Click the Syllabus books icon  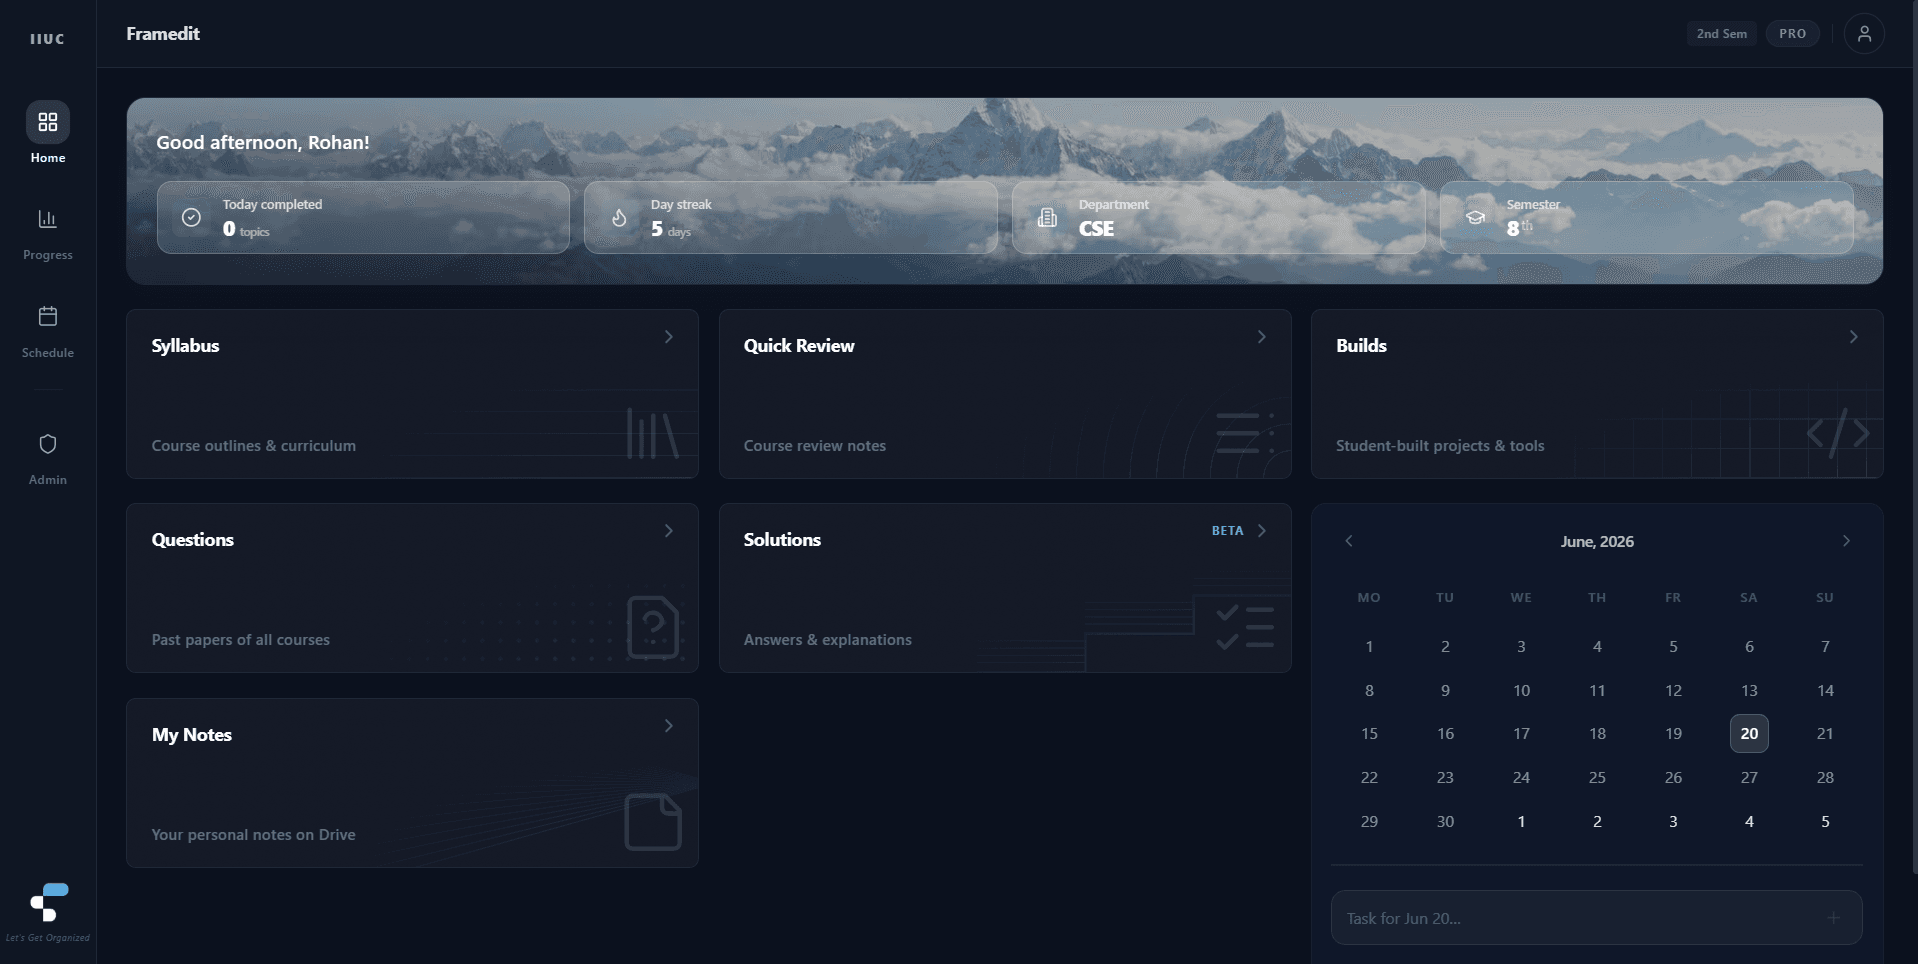(652, 433)
